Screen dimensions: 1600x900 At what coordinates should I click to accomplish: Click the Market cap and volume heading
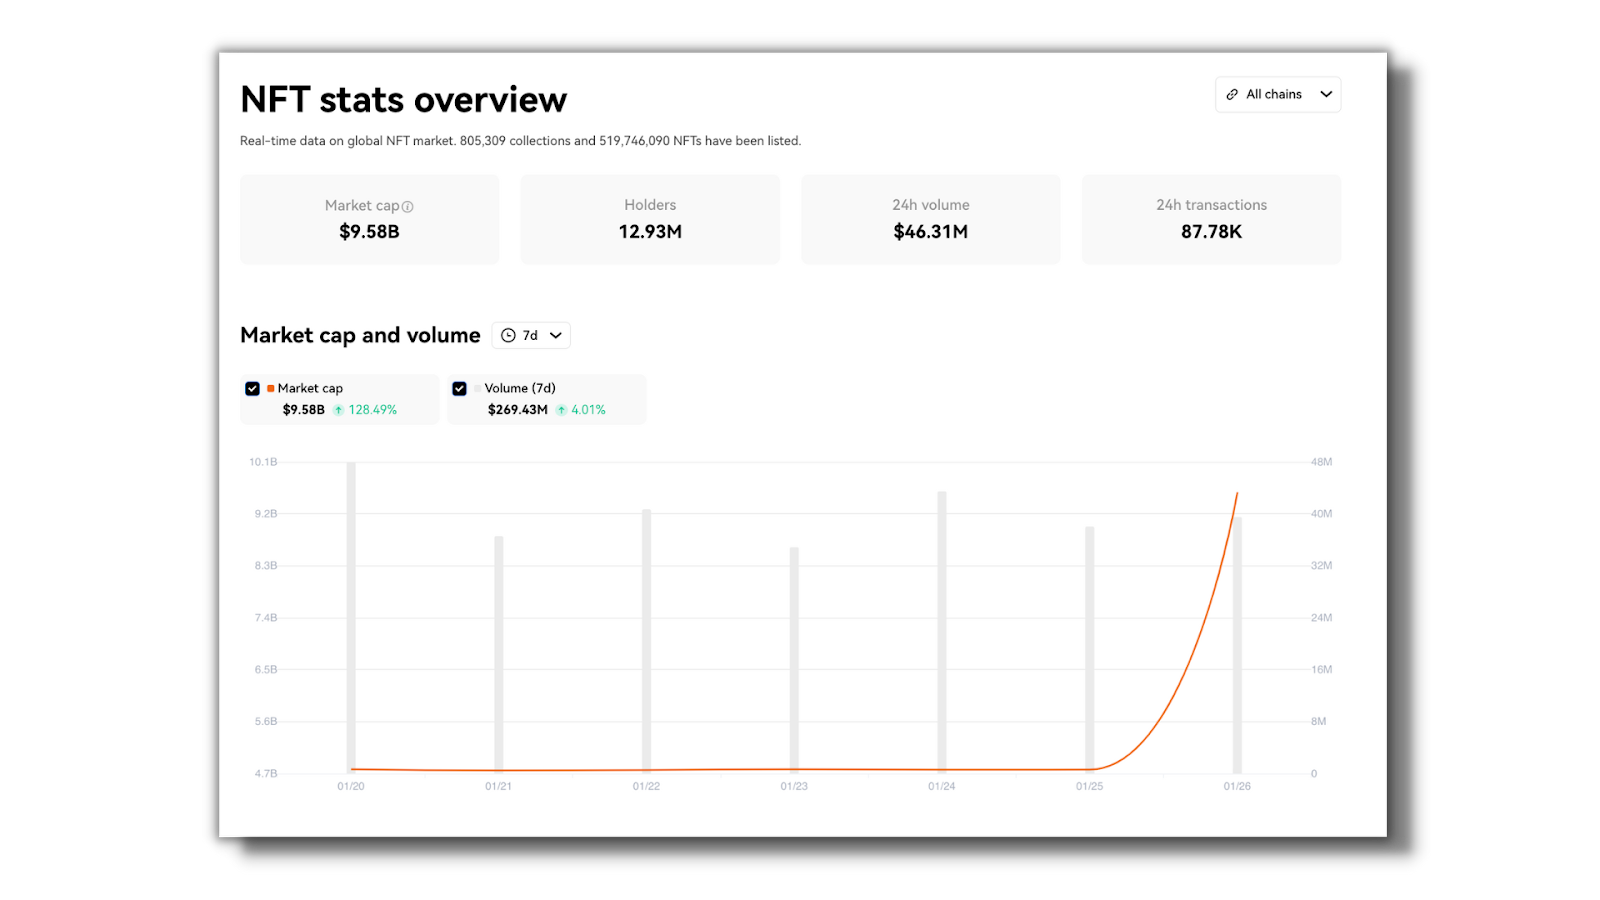click(x=360, y=335)
